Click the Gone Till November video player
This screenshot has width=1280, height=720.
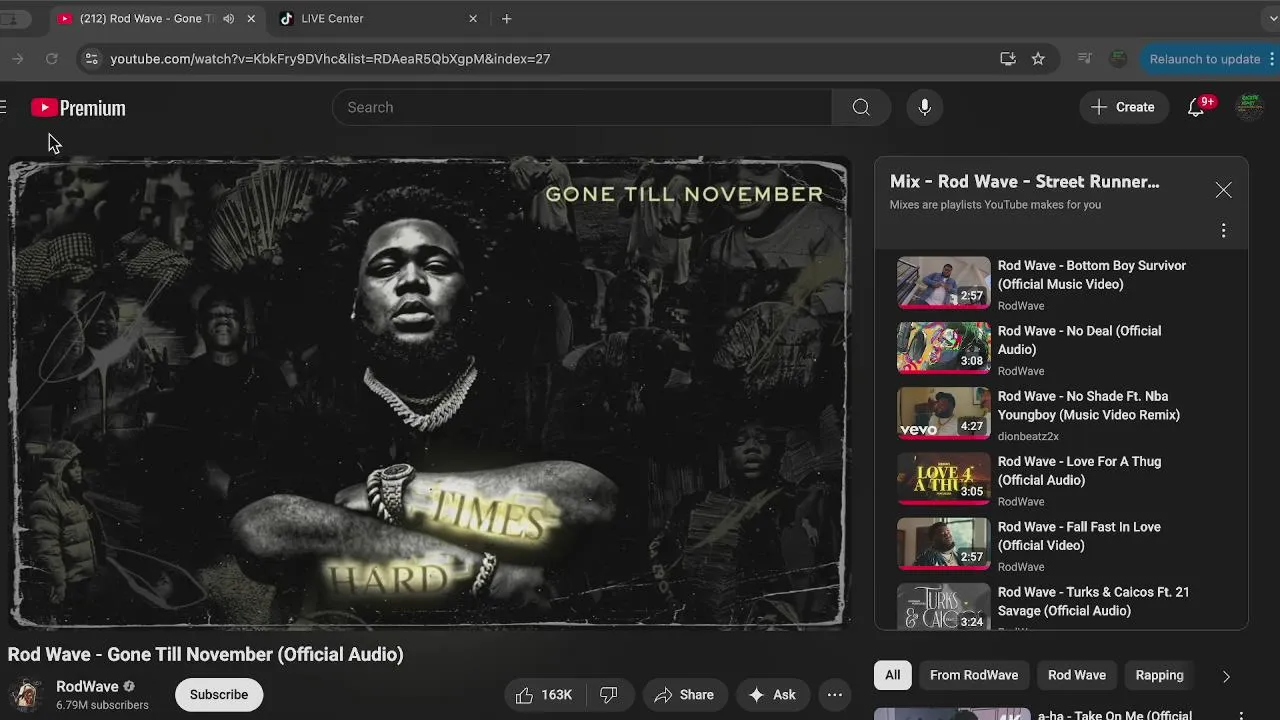coord(428,393)
